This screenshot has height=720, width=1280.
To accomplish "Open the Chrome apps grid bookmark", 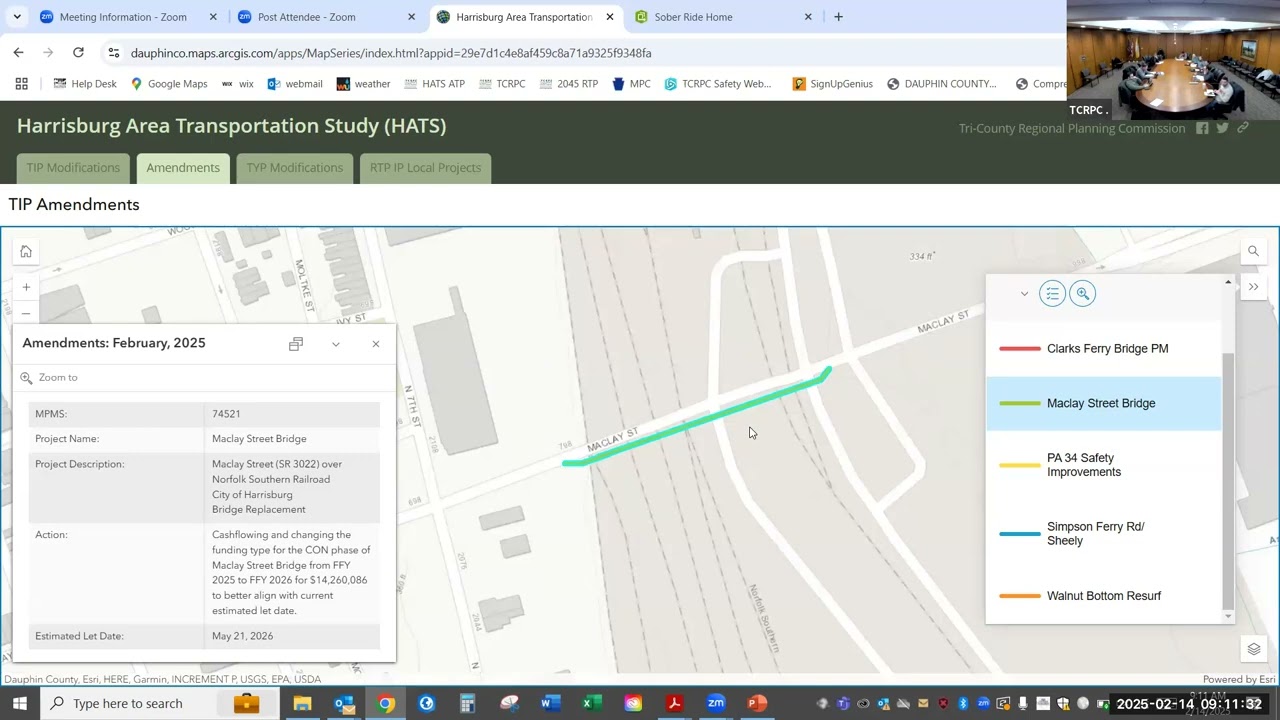I will (x=21, y=84).
